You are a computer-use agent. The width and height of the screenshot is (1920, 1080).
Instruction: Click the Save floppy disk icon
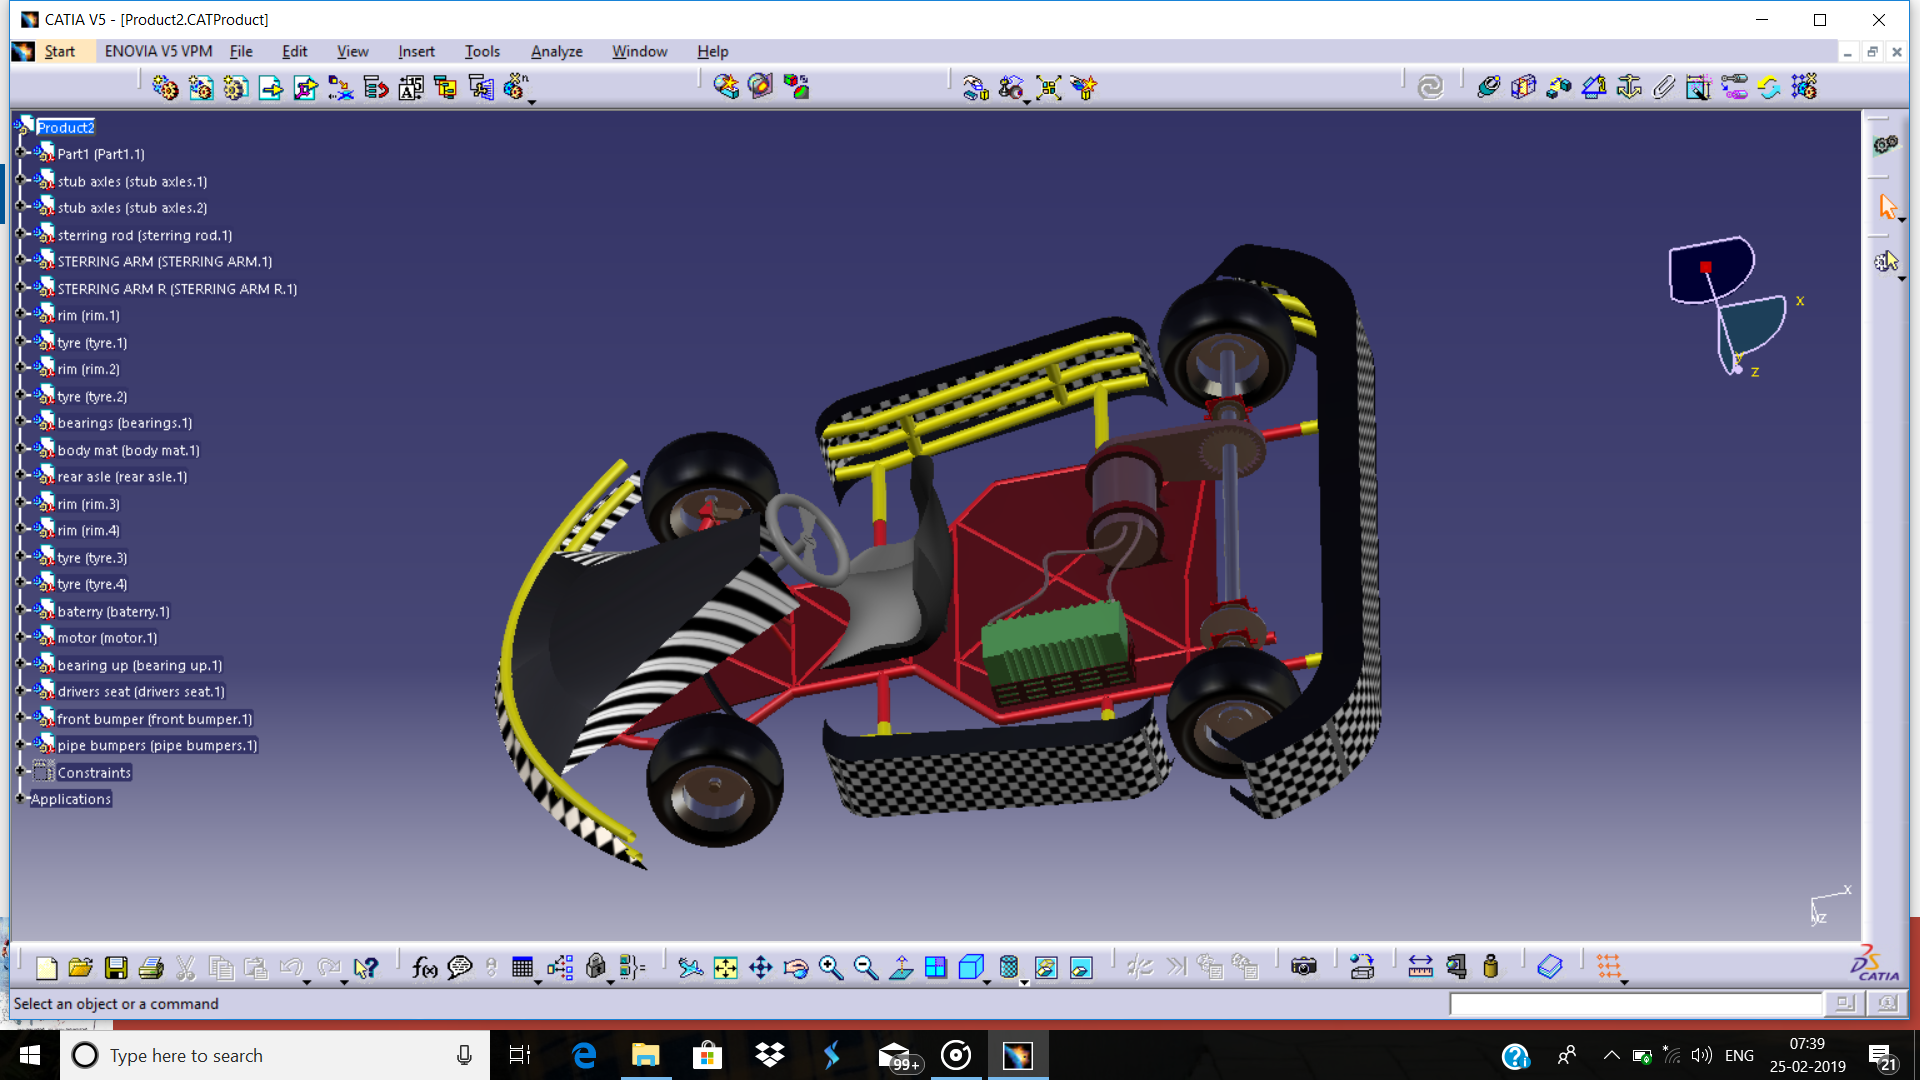(x=116, y=968)
